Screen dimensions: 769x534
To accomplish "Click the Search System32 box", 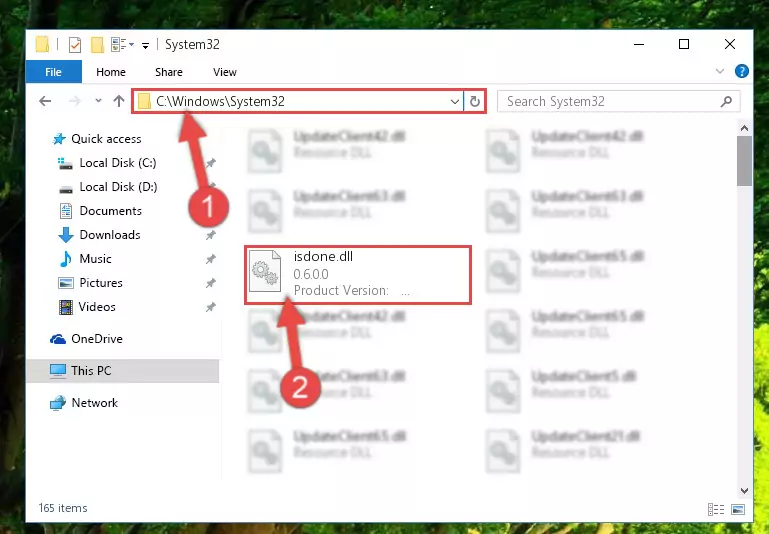I will coord(618,102).
